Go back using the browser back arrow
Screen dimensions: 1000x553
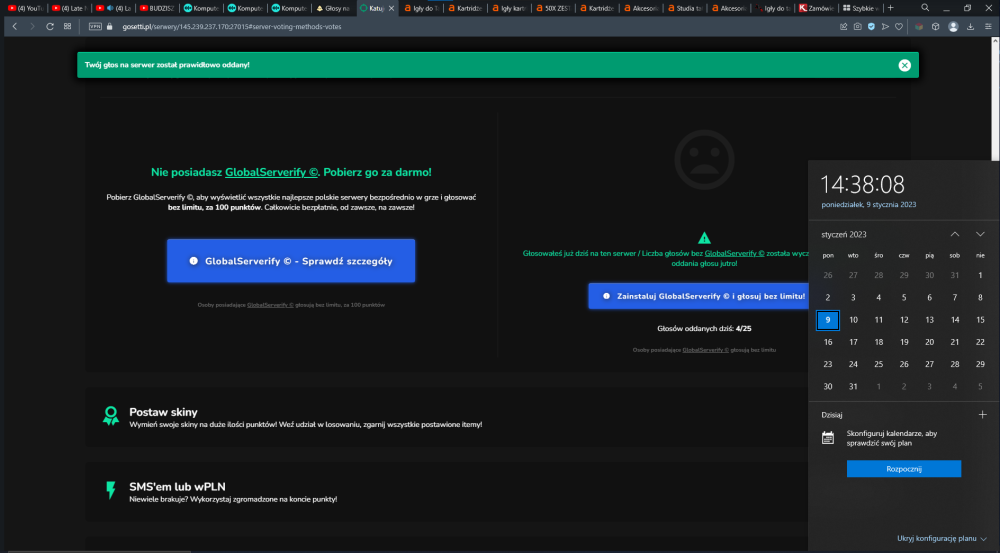click(15, 27)
